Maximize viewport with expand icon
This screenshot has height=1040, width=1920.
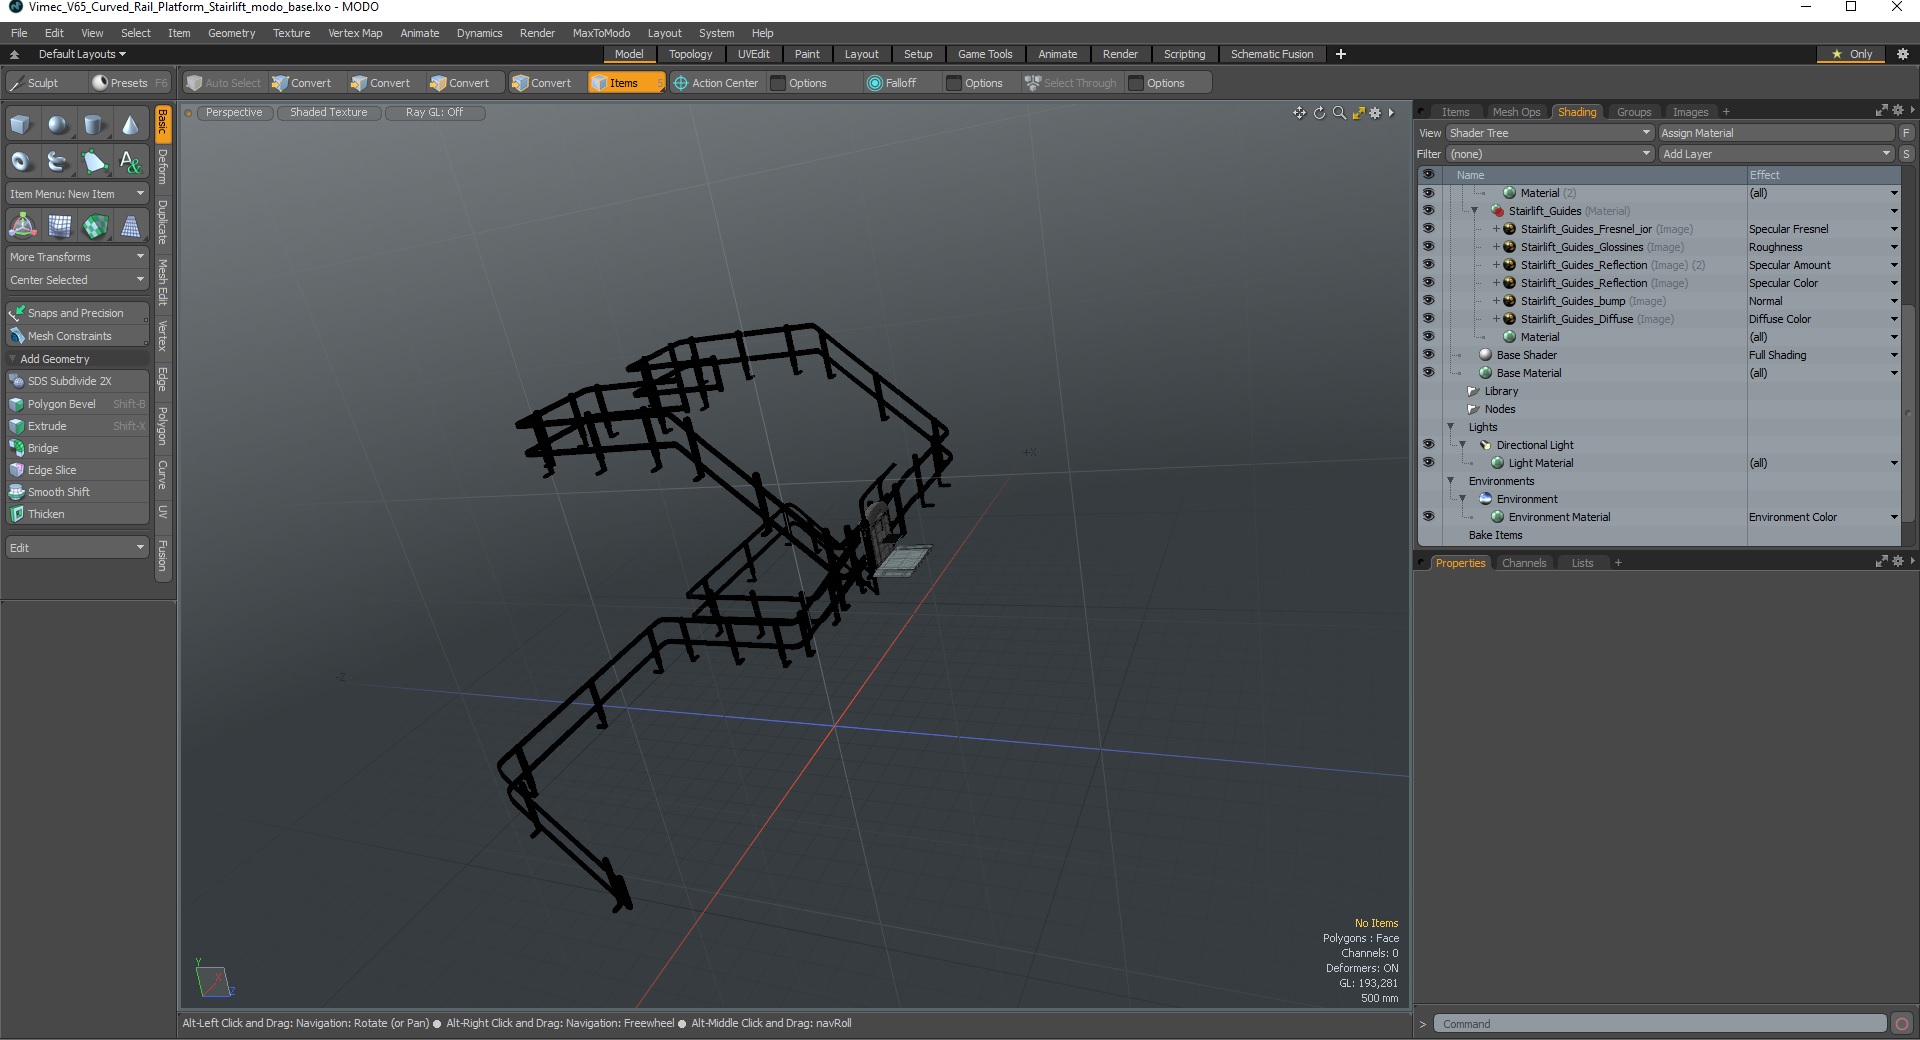1358,113
